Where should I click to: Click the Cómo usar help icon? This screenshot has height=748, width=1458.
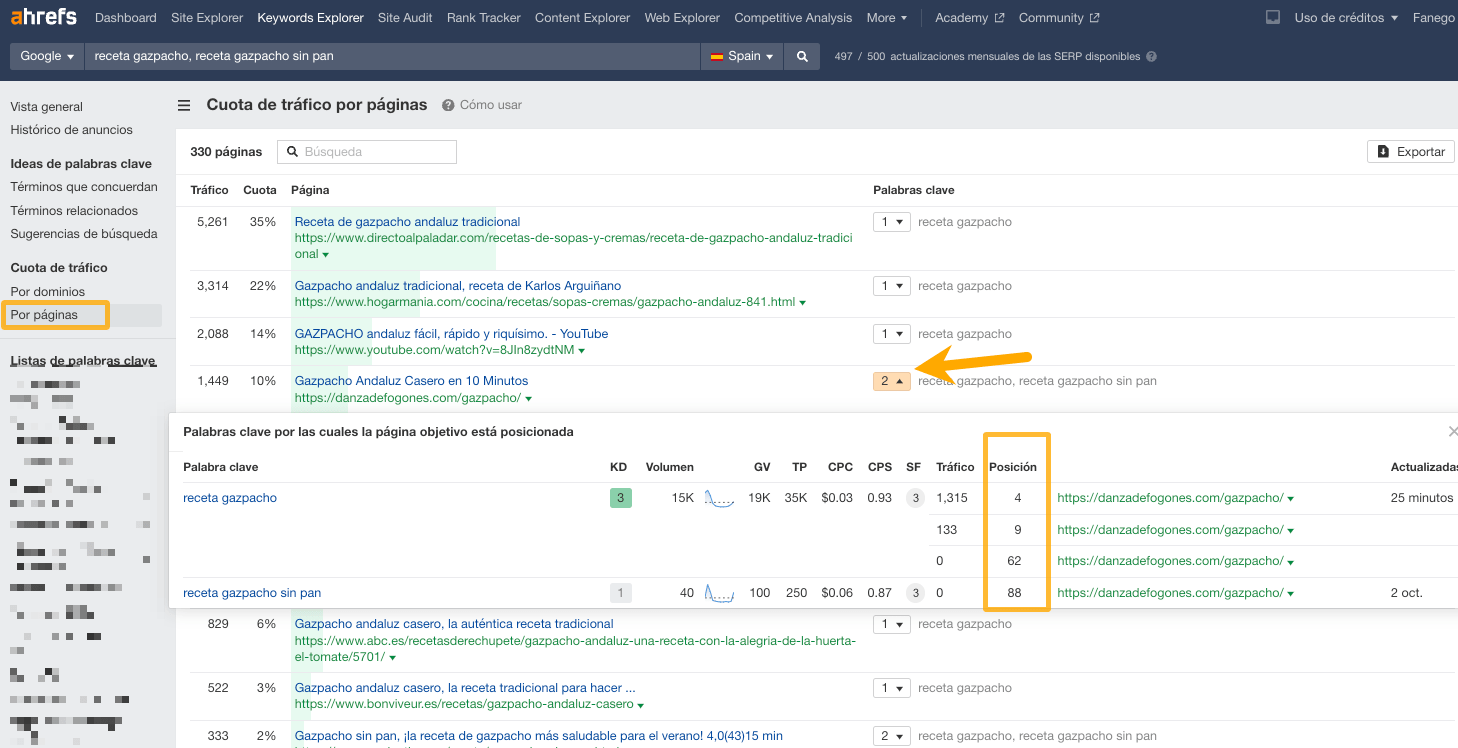coord(449,105)
